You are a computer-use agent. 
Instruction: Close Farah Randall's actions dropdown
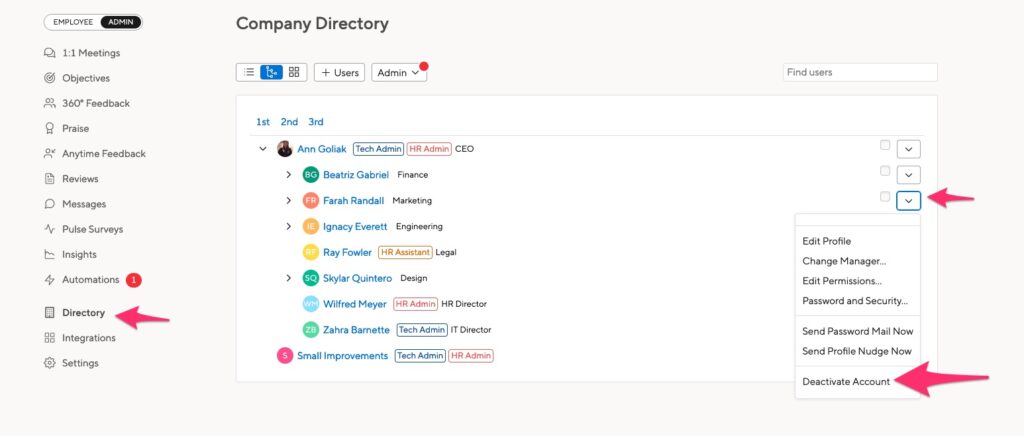tap(908, 200)
